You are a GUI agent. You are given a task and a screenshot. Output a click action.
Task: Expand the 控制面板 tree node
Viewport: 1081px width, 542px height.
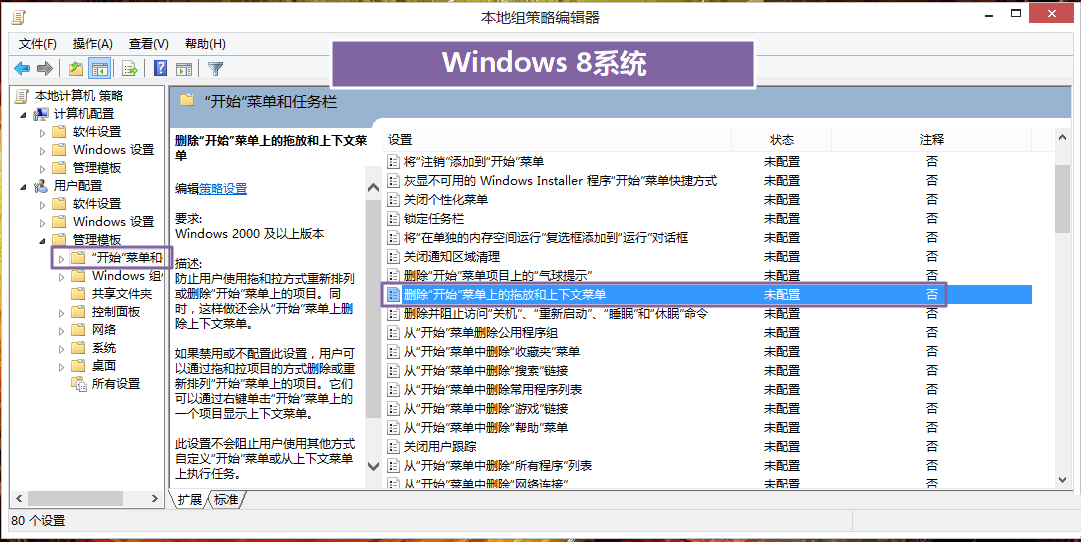point(61,312)
